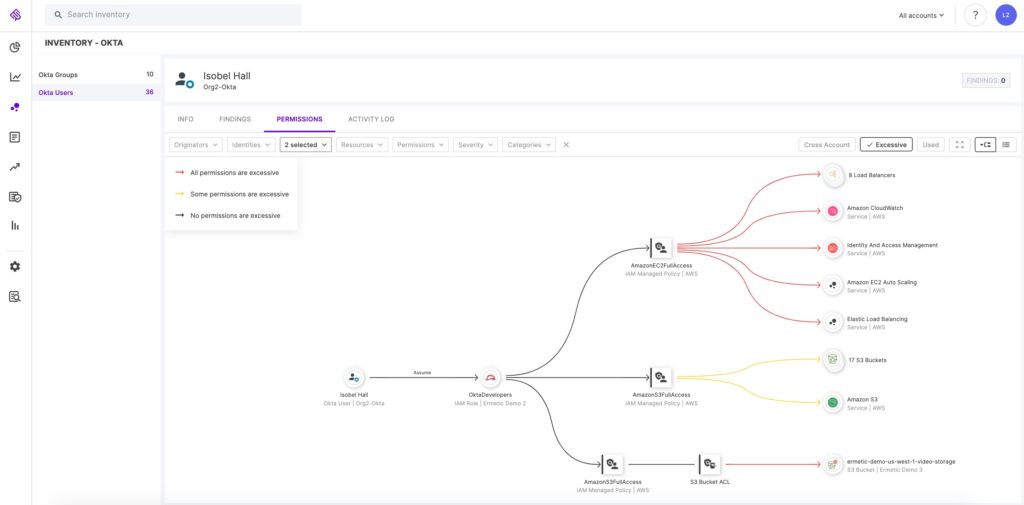Open the Severity dropdown

coord(475,144)
